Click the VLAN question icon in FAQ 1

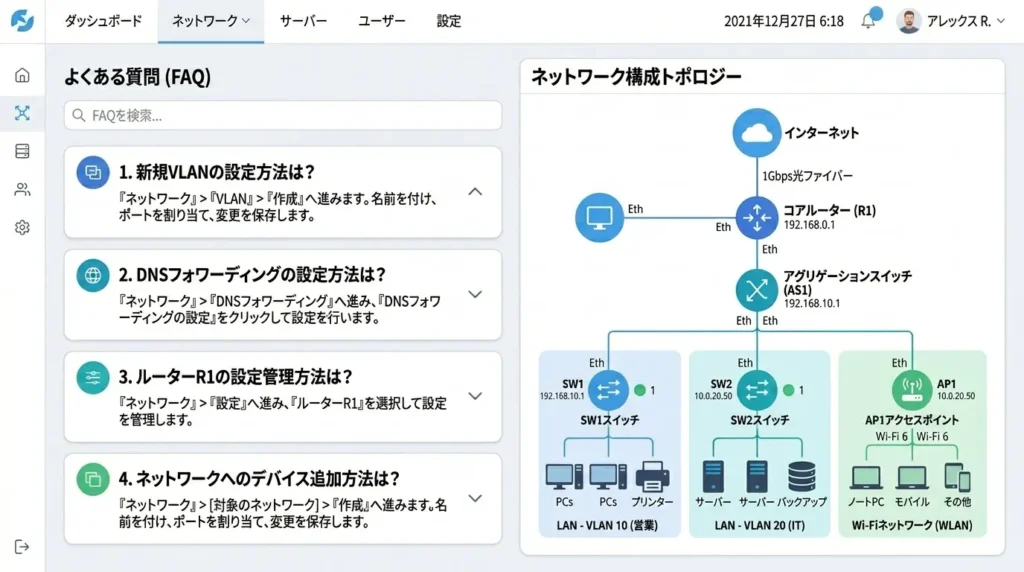93,172
